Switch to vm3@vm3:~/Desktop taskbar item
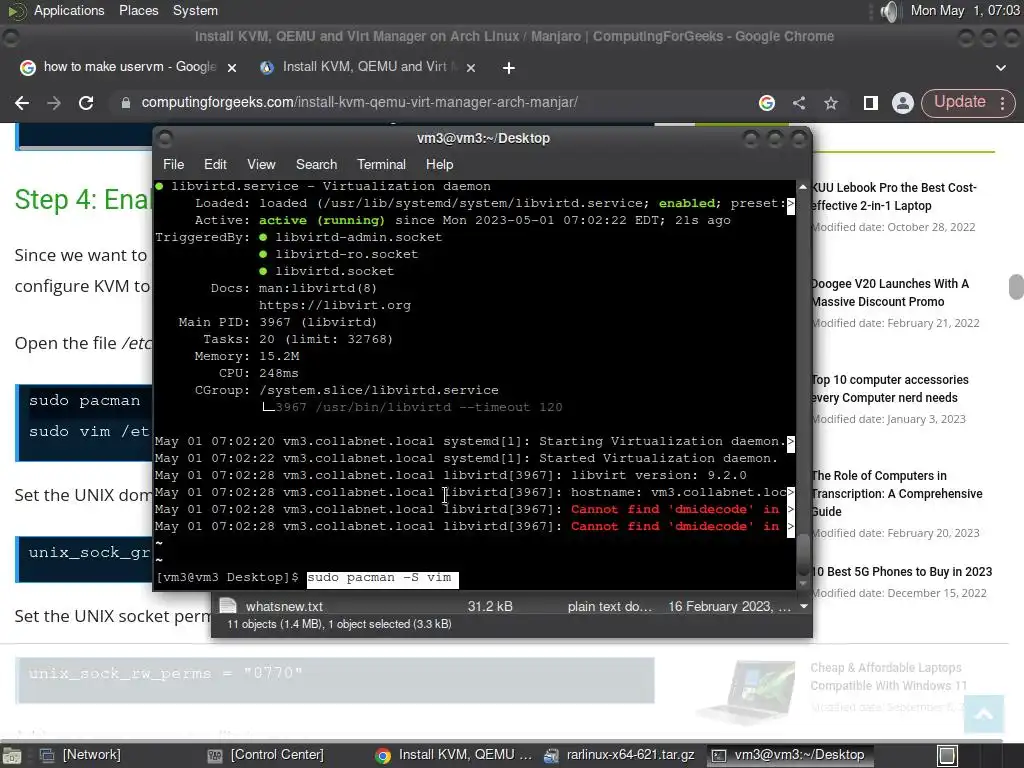 click(788, 755)
